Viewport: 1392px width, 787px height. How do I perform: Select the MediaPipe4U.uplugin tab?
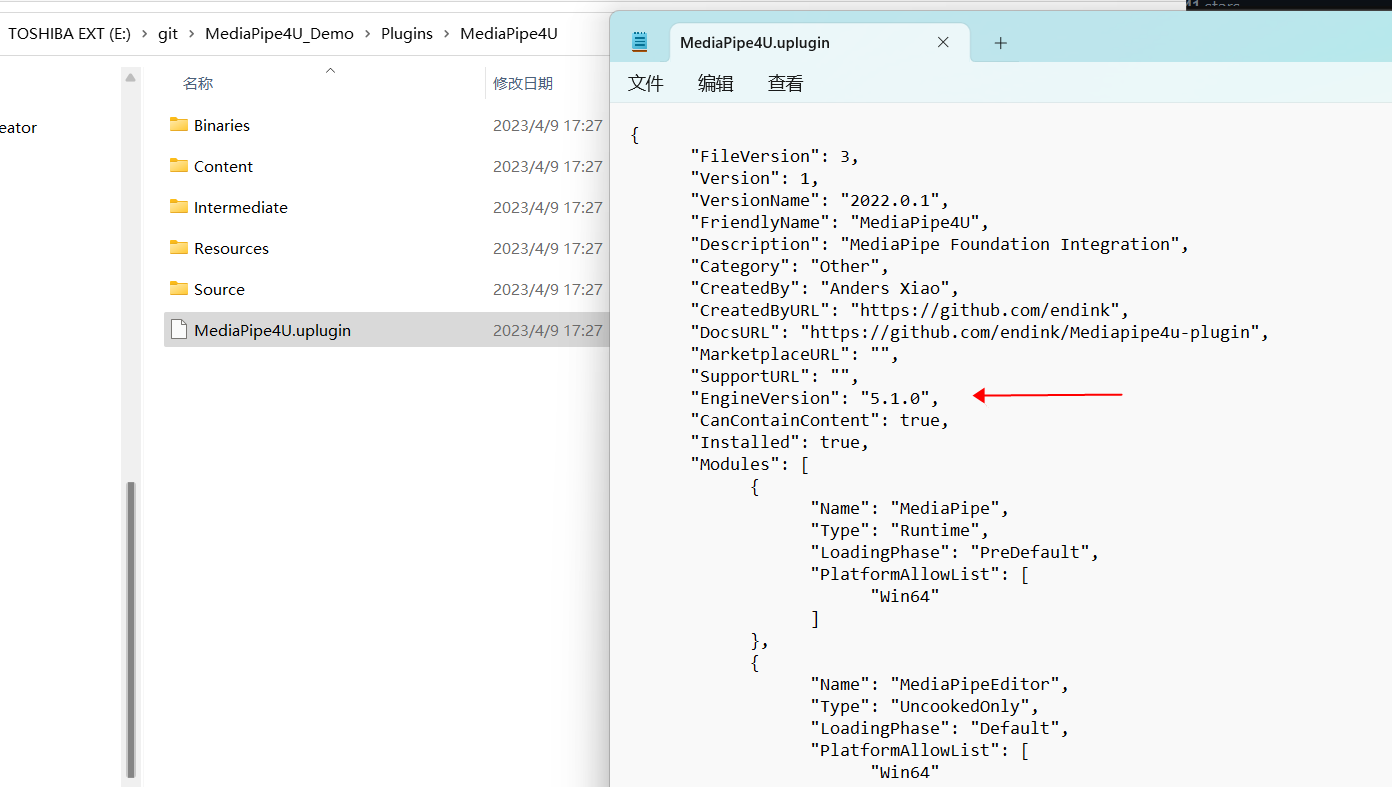(755, 42)
